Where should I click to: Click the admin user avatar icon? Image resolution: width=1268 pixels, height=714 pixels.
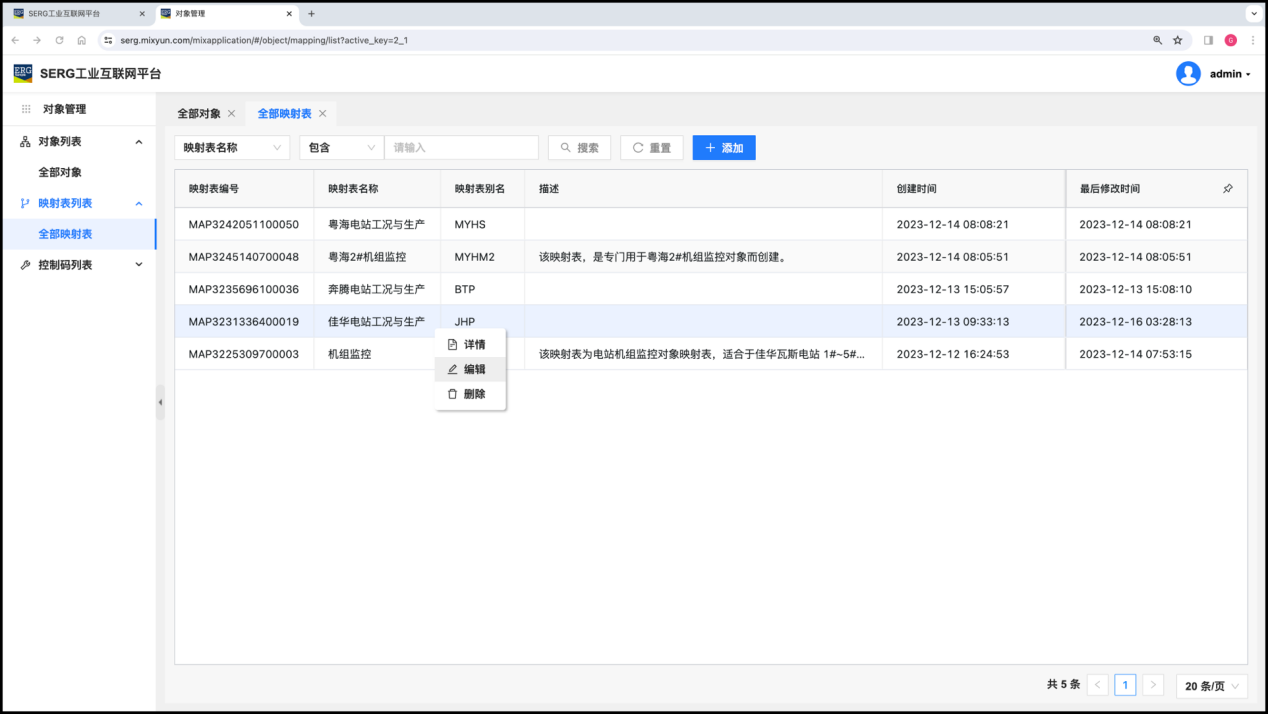point(1188,74)
